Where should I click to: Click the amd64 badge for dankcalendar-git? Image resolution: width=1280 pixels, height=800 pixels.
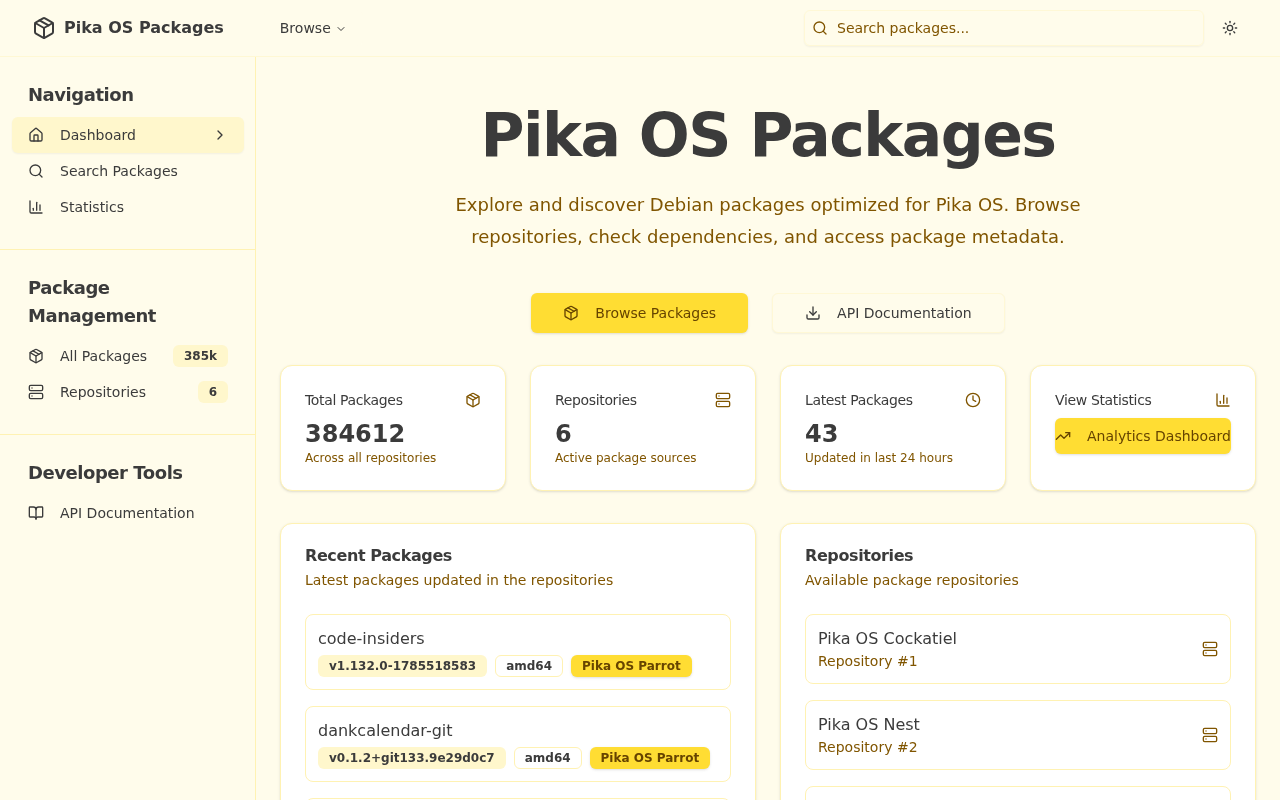click(x=548, y=758)
